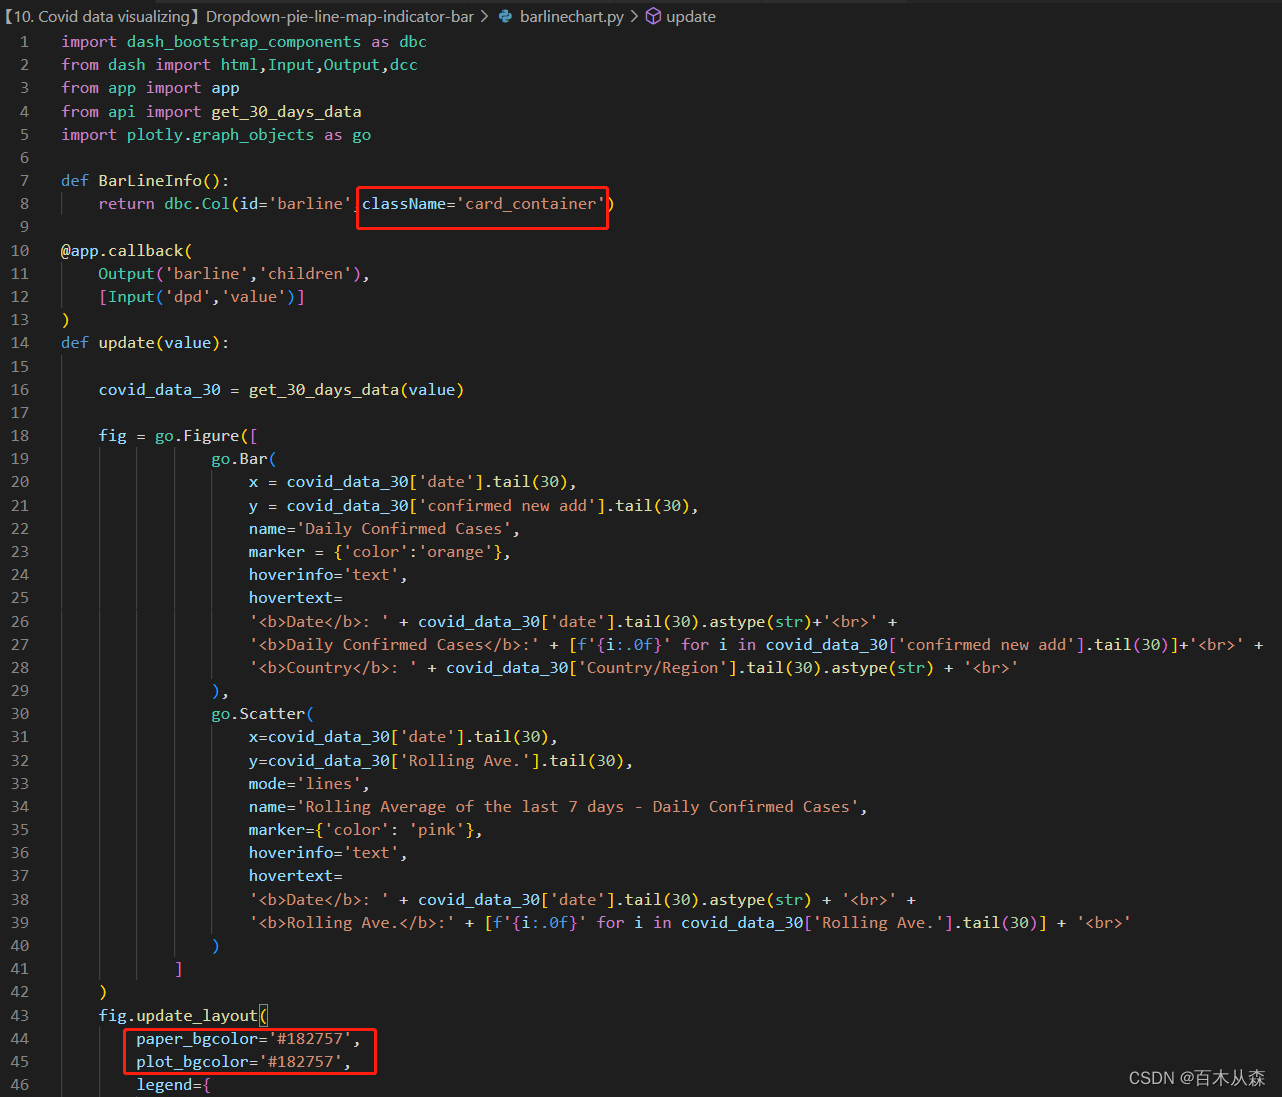Screen dimensions: 1282x1097
Task: Click 'plot_bgcolor' on line 45
Action: (192, 1062)
